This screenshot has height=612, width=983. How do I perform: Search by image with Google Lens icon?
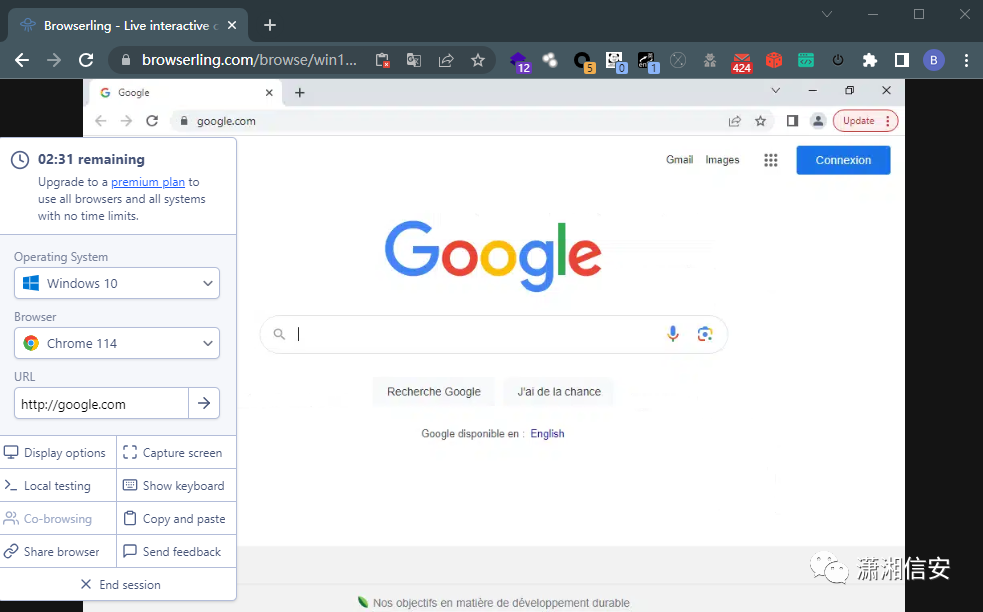click(x=705, y=334)
